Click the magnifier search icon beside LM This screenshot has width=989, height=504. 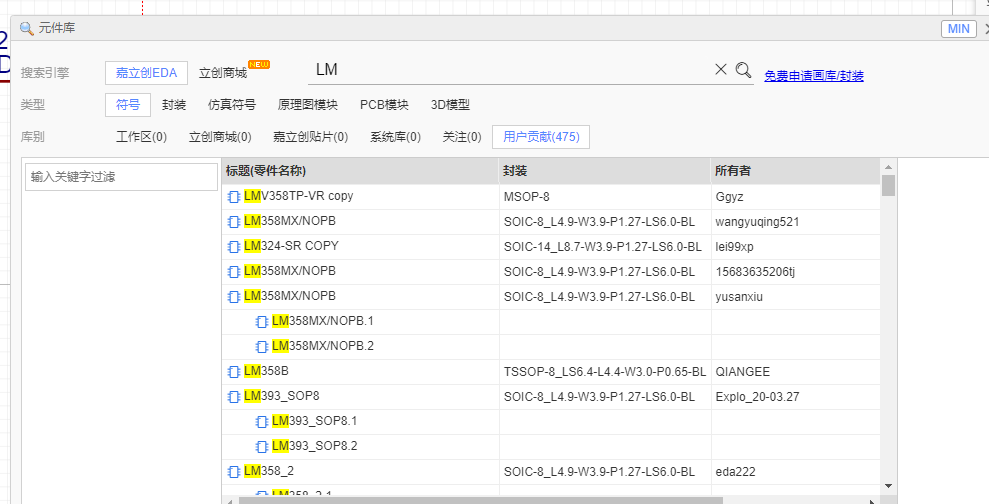743,70
